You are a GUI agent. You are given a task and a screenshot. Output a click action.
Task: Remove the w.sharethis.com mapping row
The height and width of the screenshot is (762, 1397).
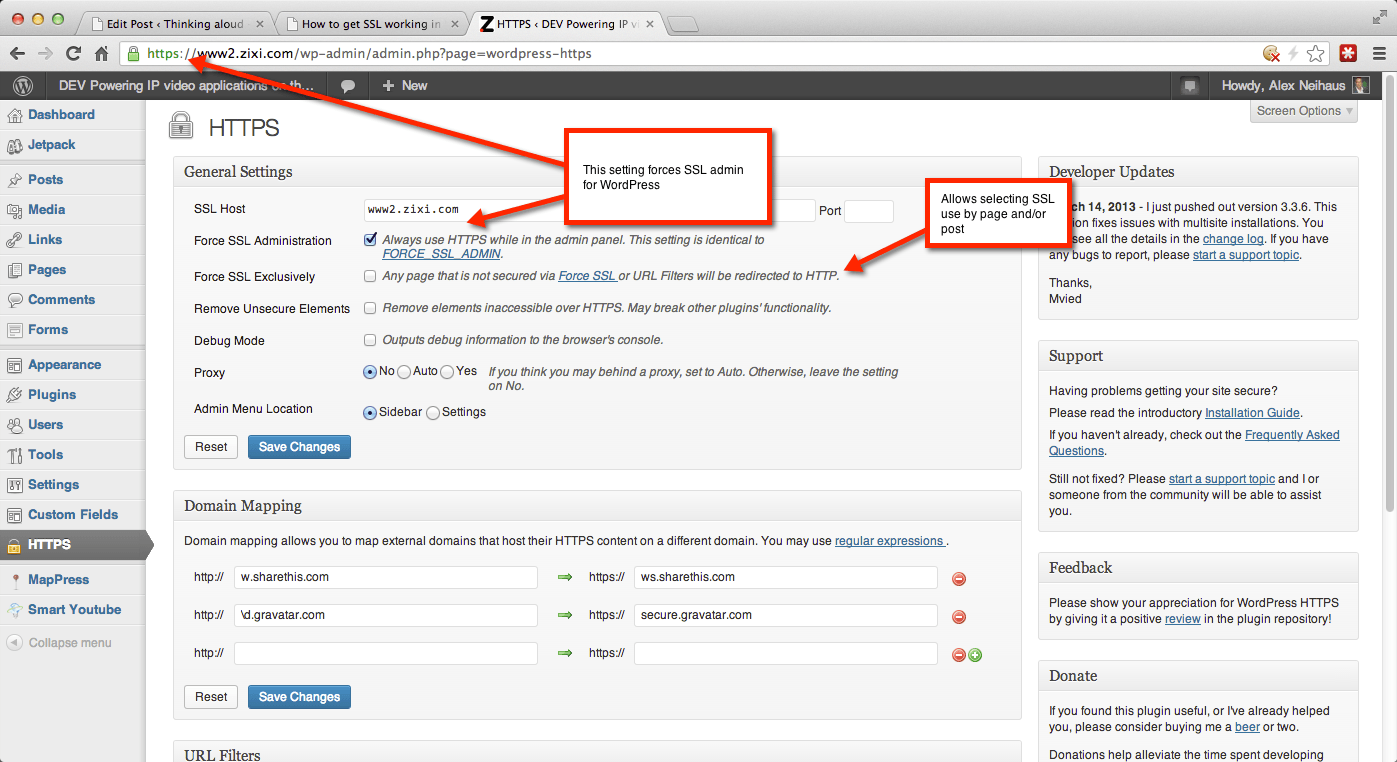(x=959, y=579)
